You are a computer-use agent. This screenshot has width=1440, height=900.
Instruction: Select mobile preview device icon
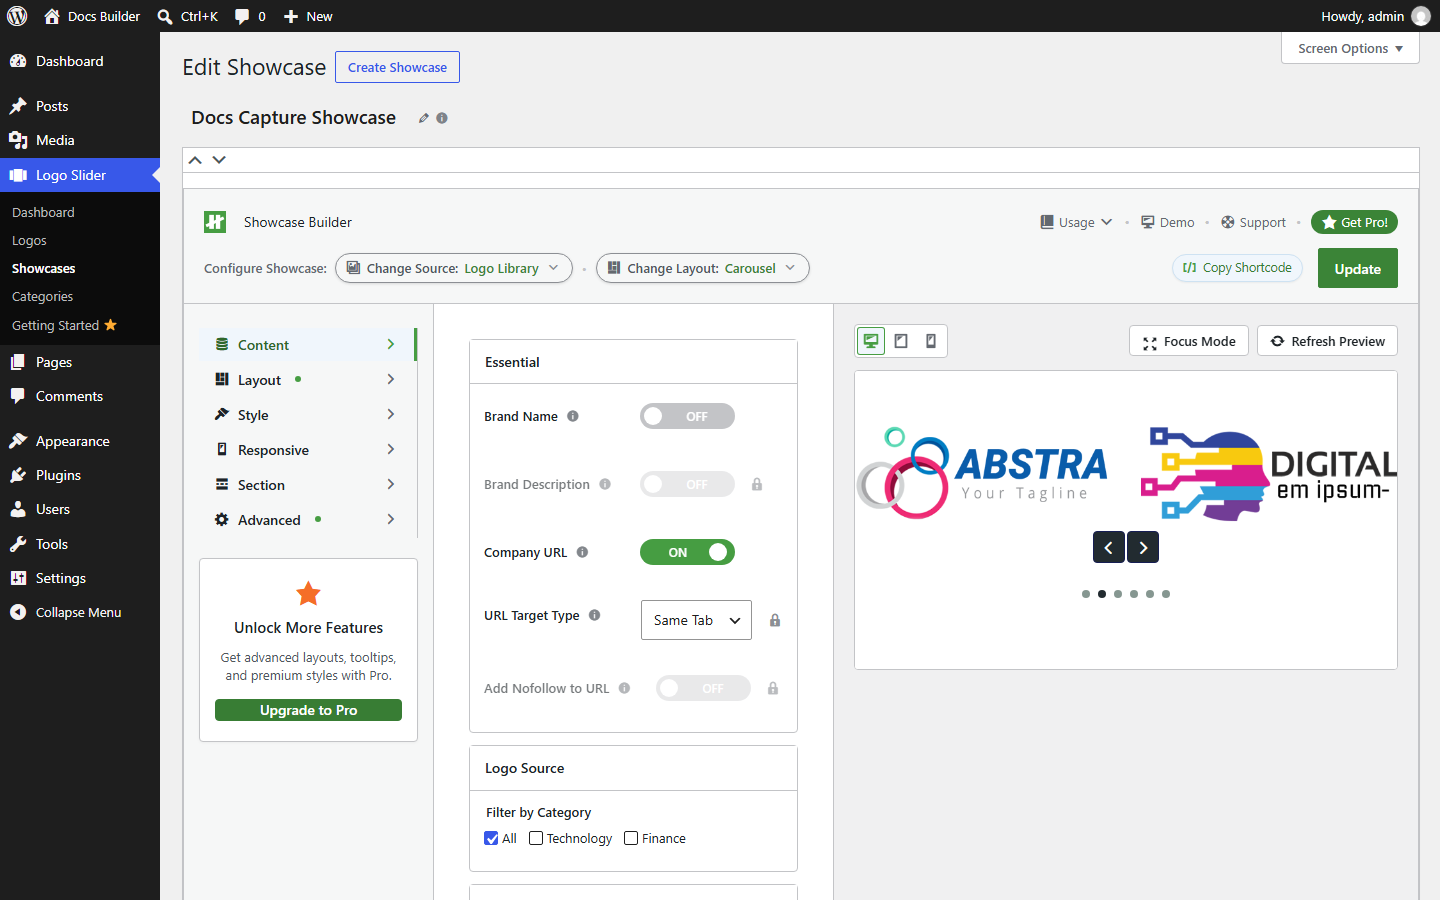pyautogui.click(x=931, y=341)
